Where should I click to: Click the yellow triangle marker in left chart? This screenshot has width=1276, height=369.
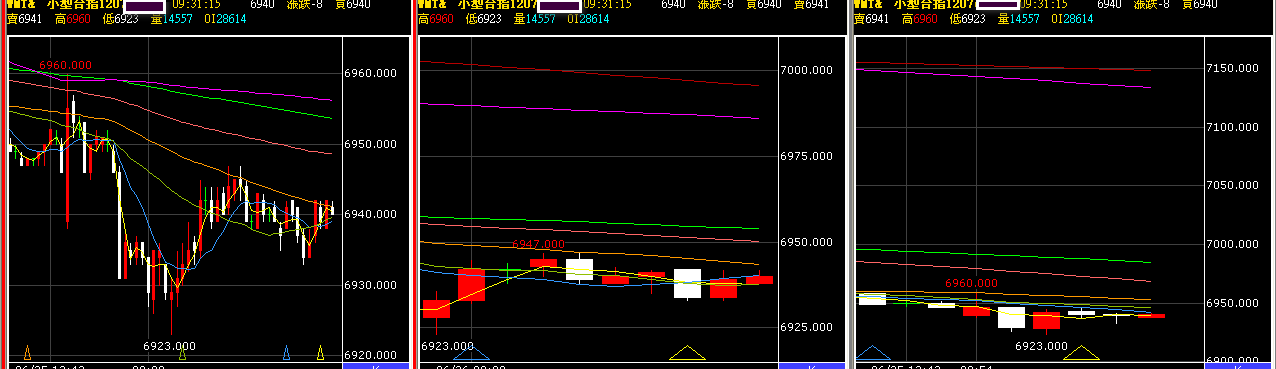[320, 352]
